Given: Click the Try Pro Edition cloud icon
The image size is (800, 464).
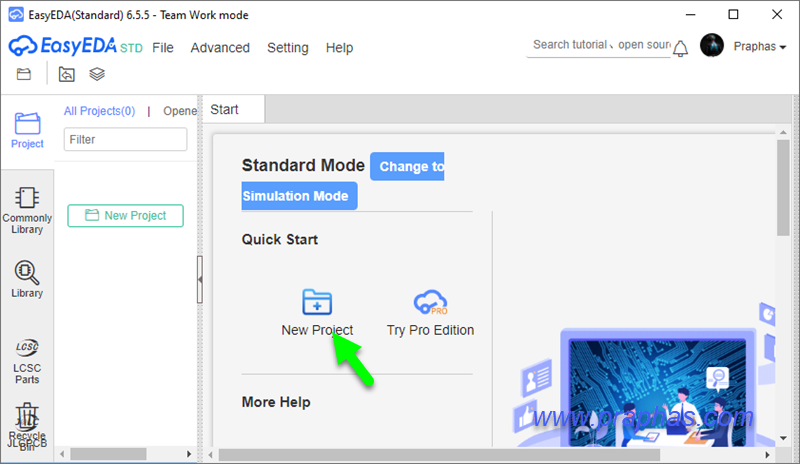Looking at the screenshot, I should pos(430,302).
